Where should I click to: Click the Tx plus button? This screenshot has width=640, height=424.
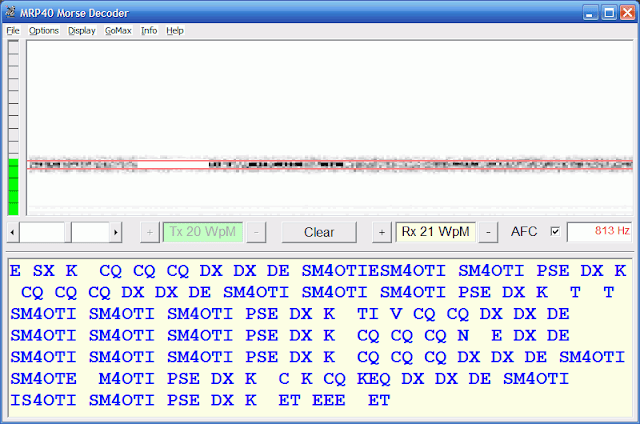pos(149,232)
